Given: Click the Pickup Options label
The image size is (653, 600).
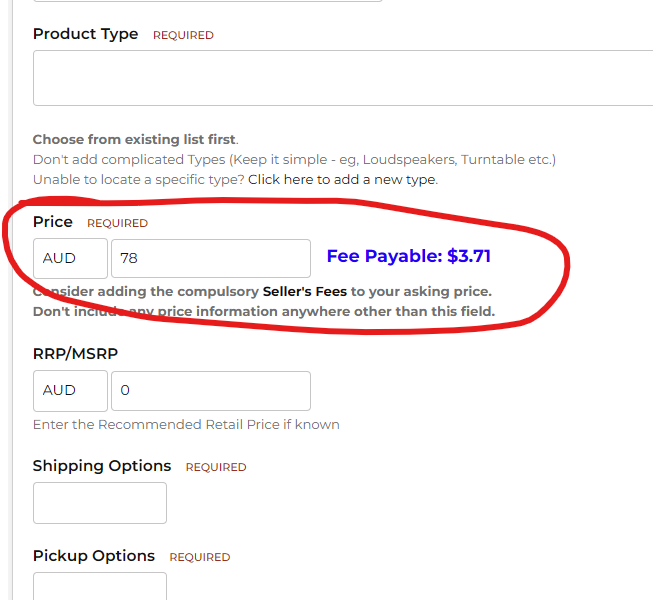Looking at the screenshot, I should (94, 556).
